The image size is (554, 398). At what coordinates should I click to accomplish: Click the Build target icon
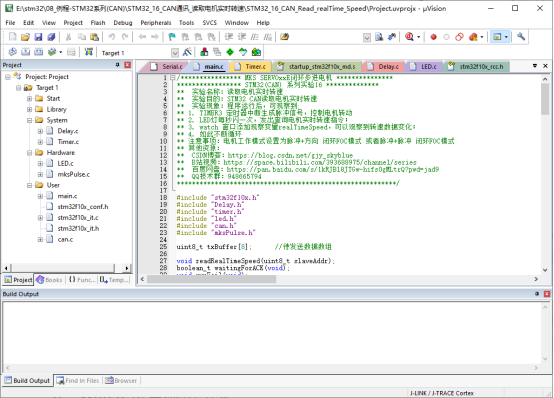[x=25, y=52]
